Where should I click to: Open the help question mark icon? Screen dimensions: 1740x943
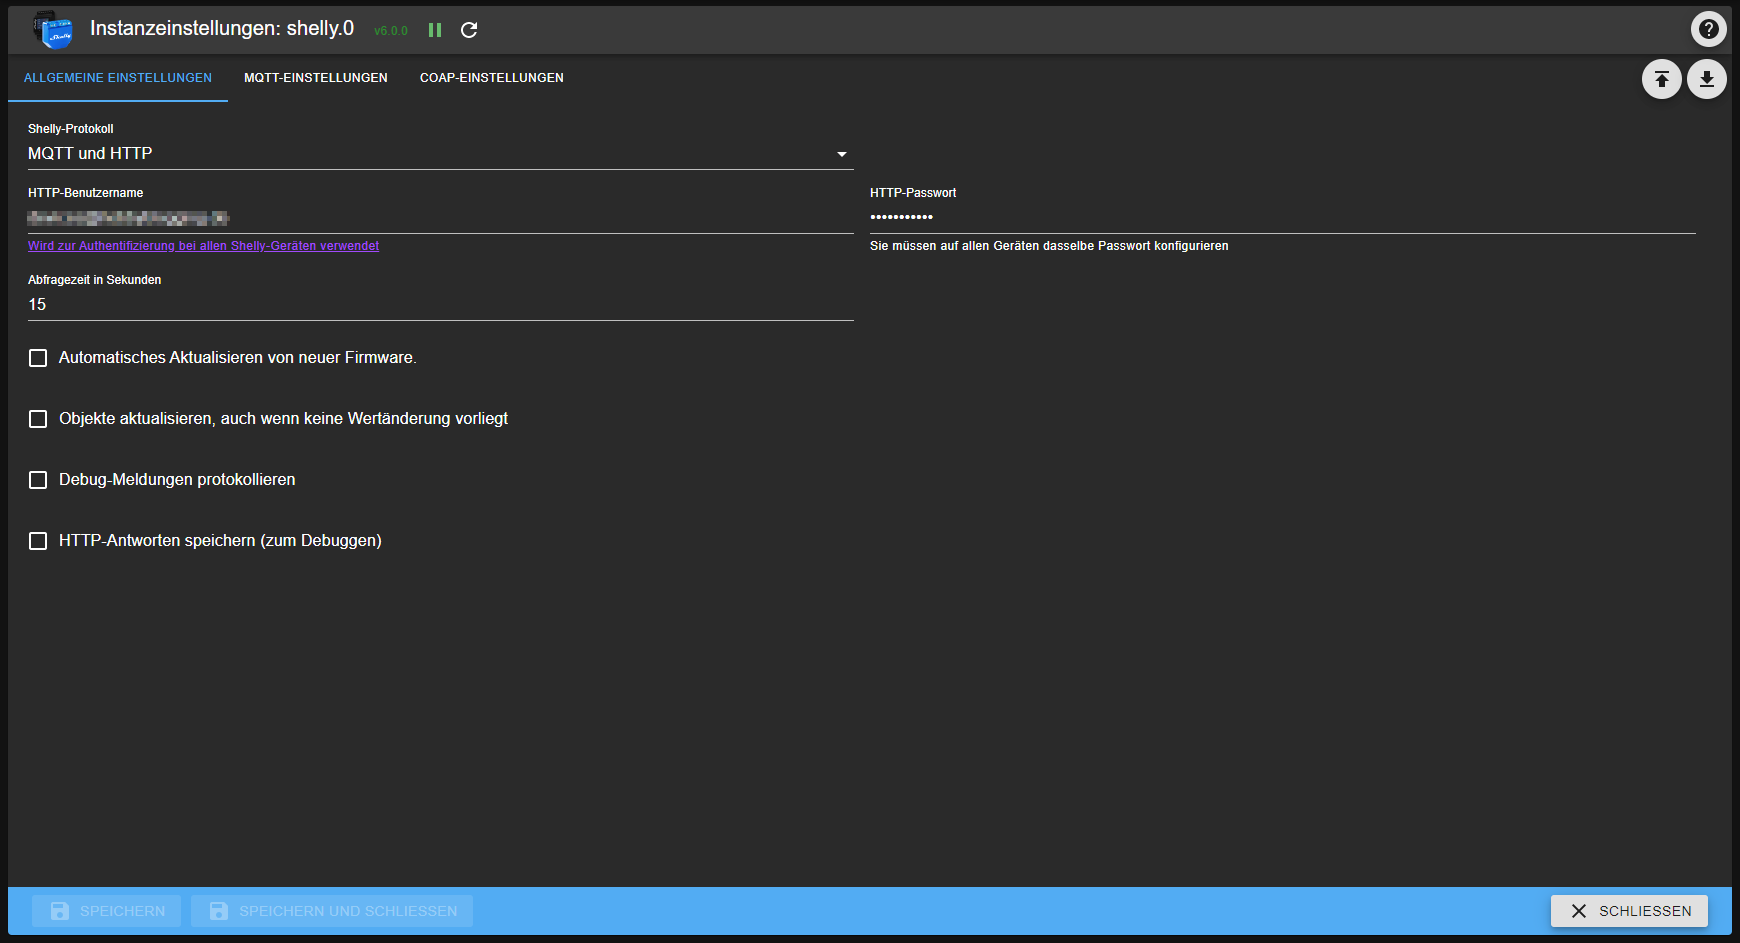(x=1708, y=29)
